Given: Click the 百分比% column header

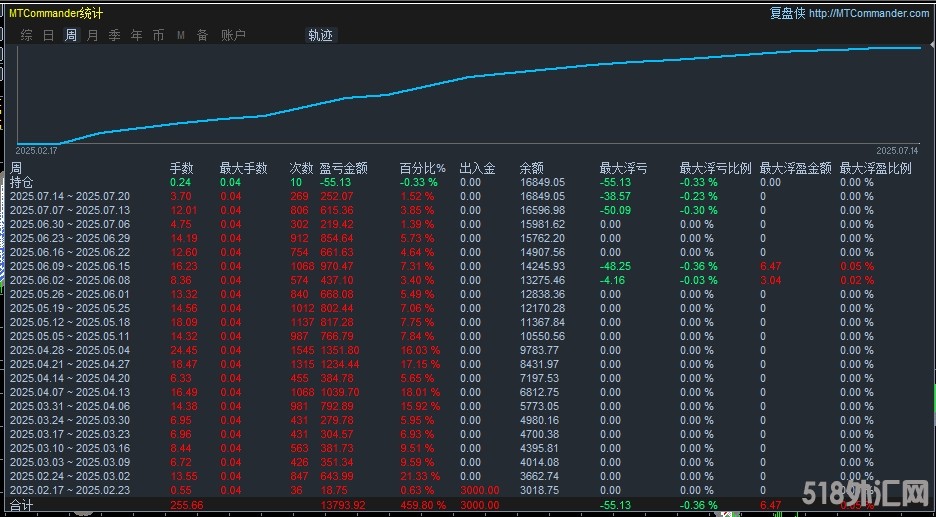Looking at the screenshot, I should pyautogui.click(x=422, y=168).
